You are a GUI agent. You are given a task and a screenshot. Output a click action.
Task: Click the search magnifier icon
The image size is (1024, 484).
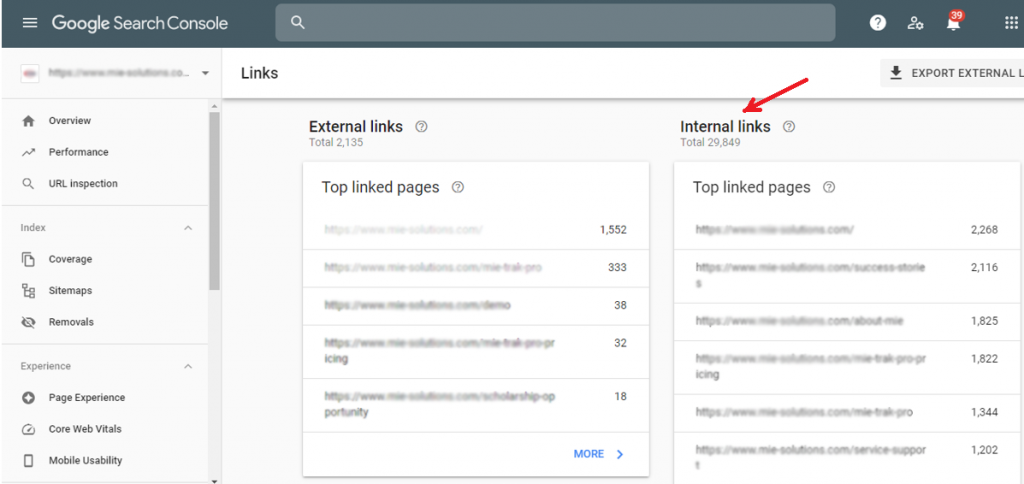298,23
